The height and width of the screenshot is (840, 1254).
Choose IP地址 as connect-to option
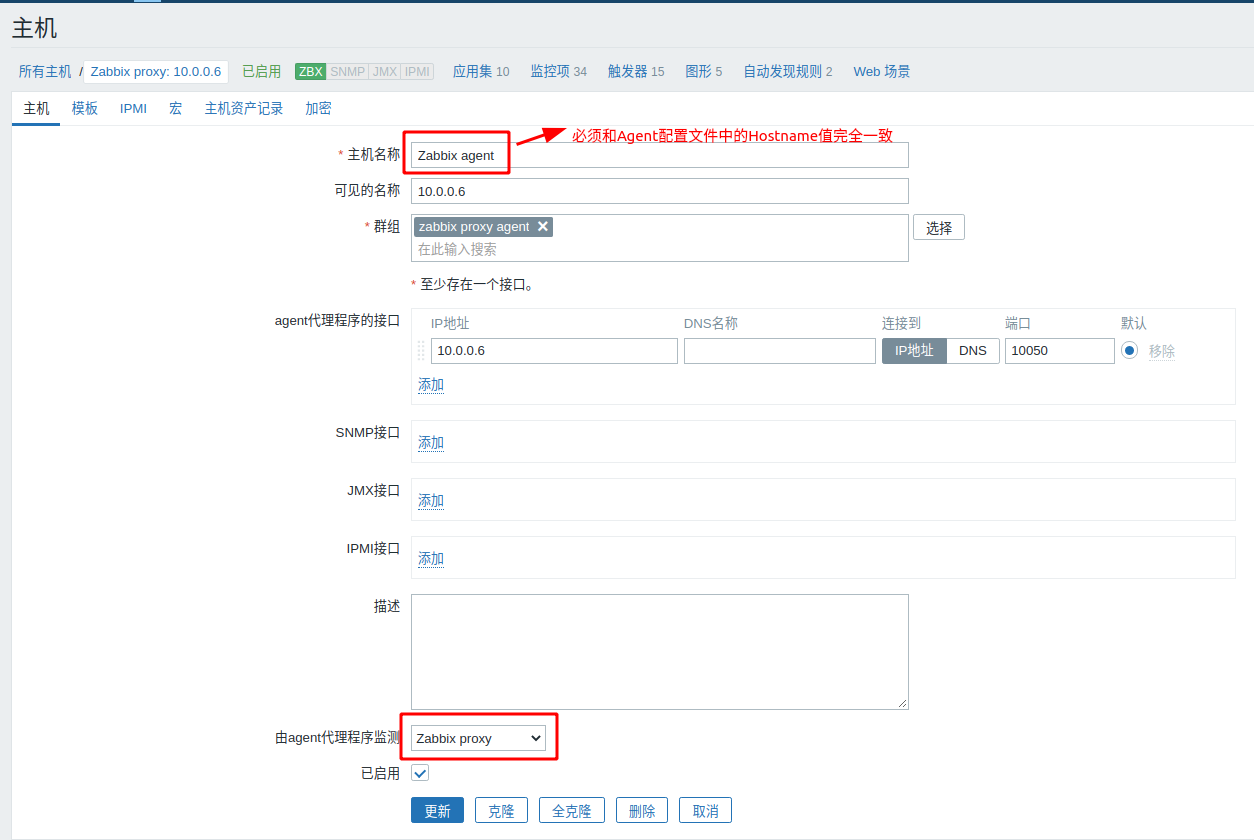tap(914, 351)
